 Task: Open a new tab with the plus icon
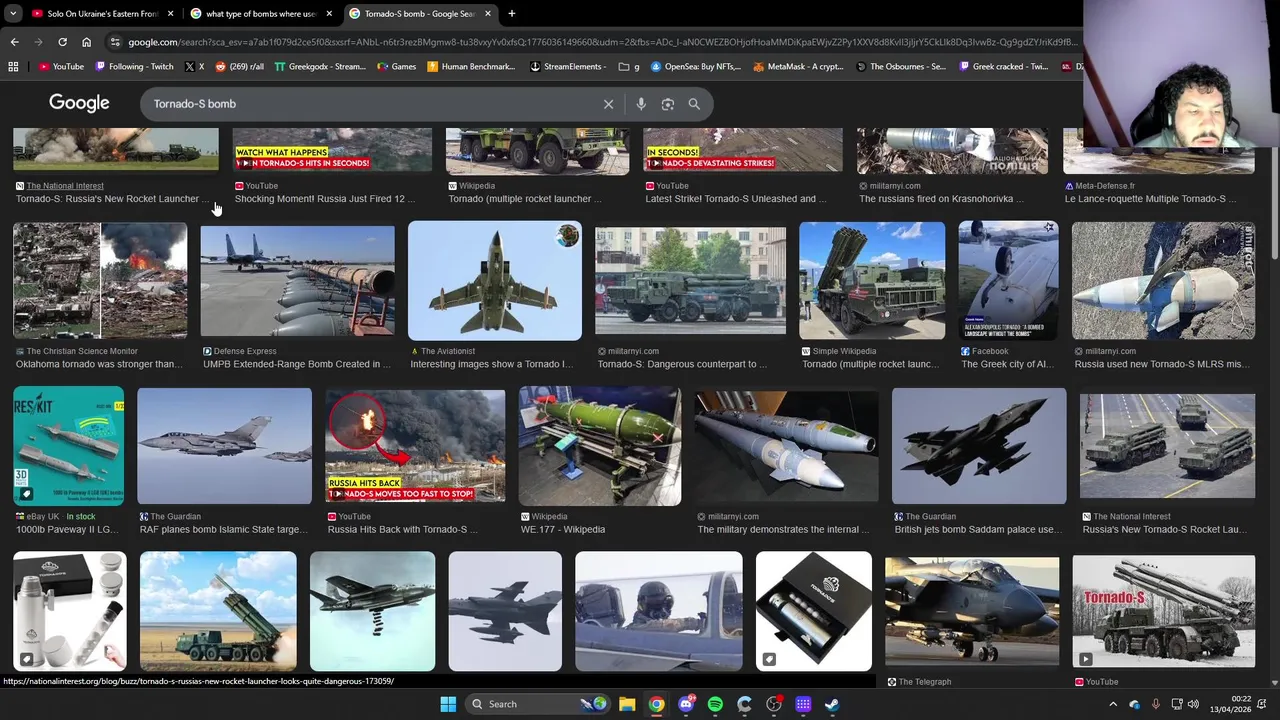pos(511,14)
